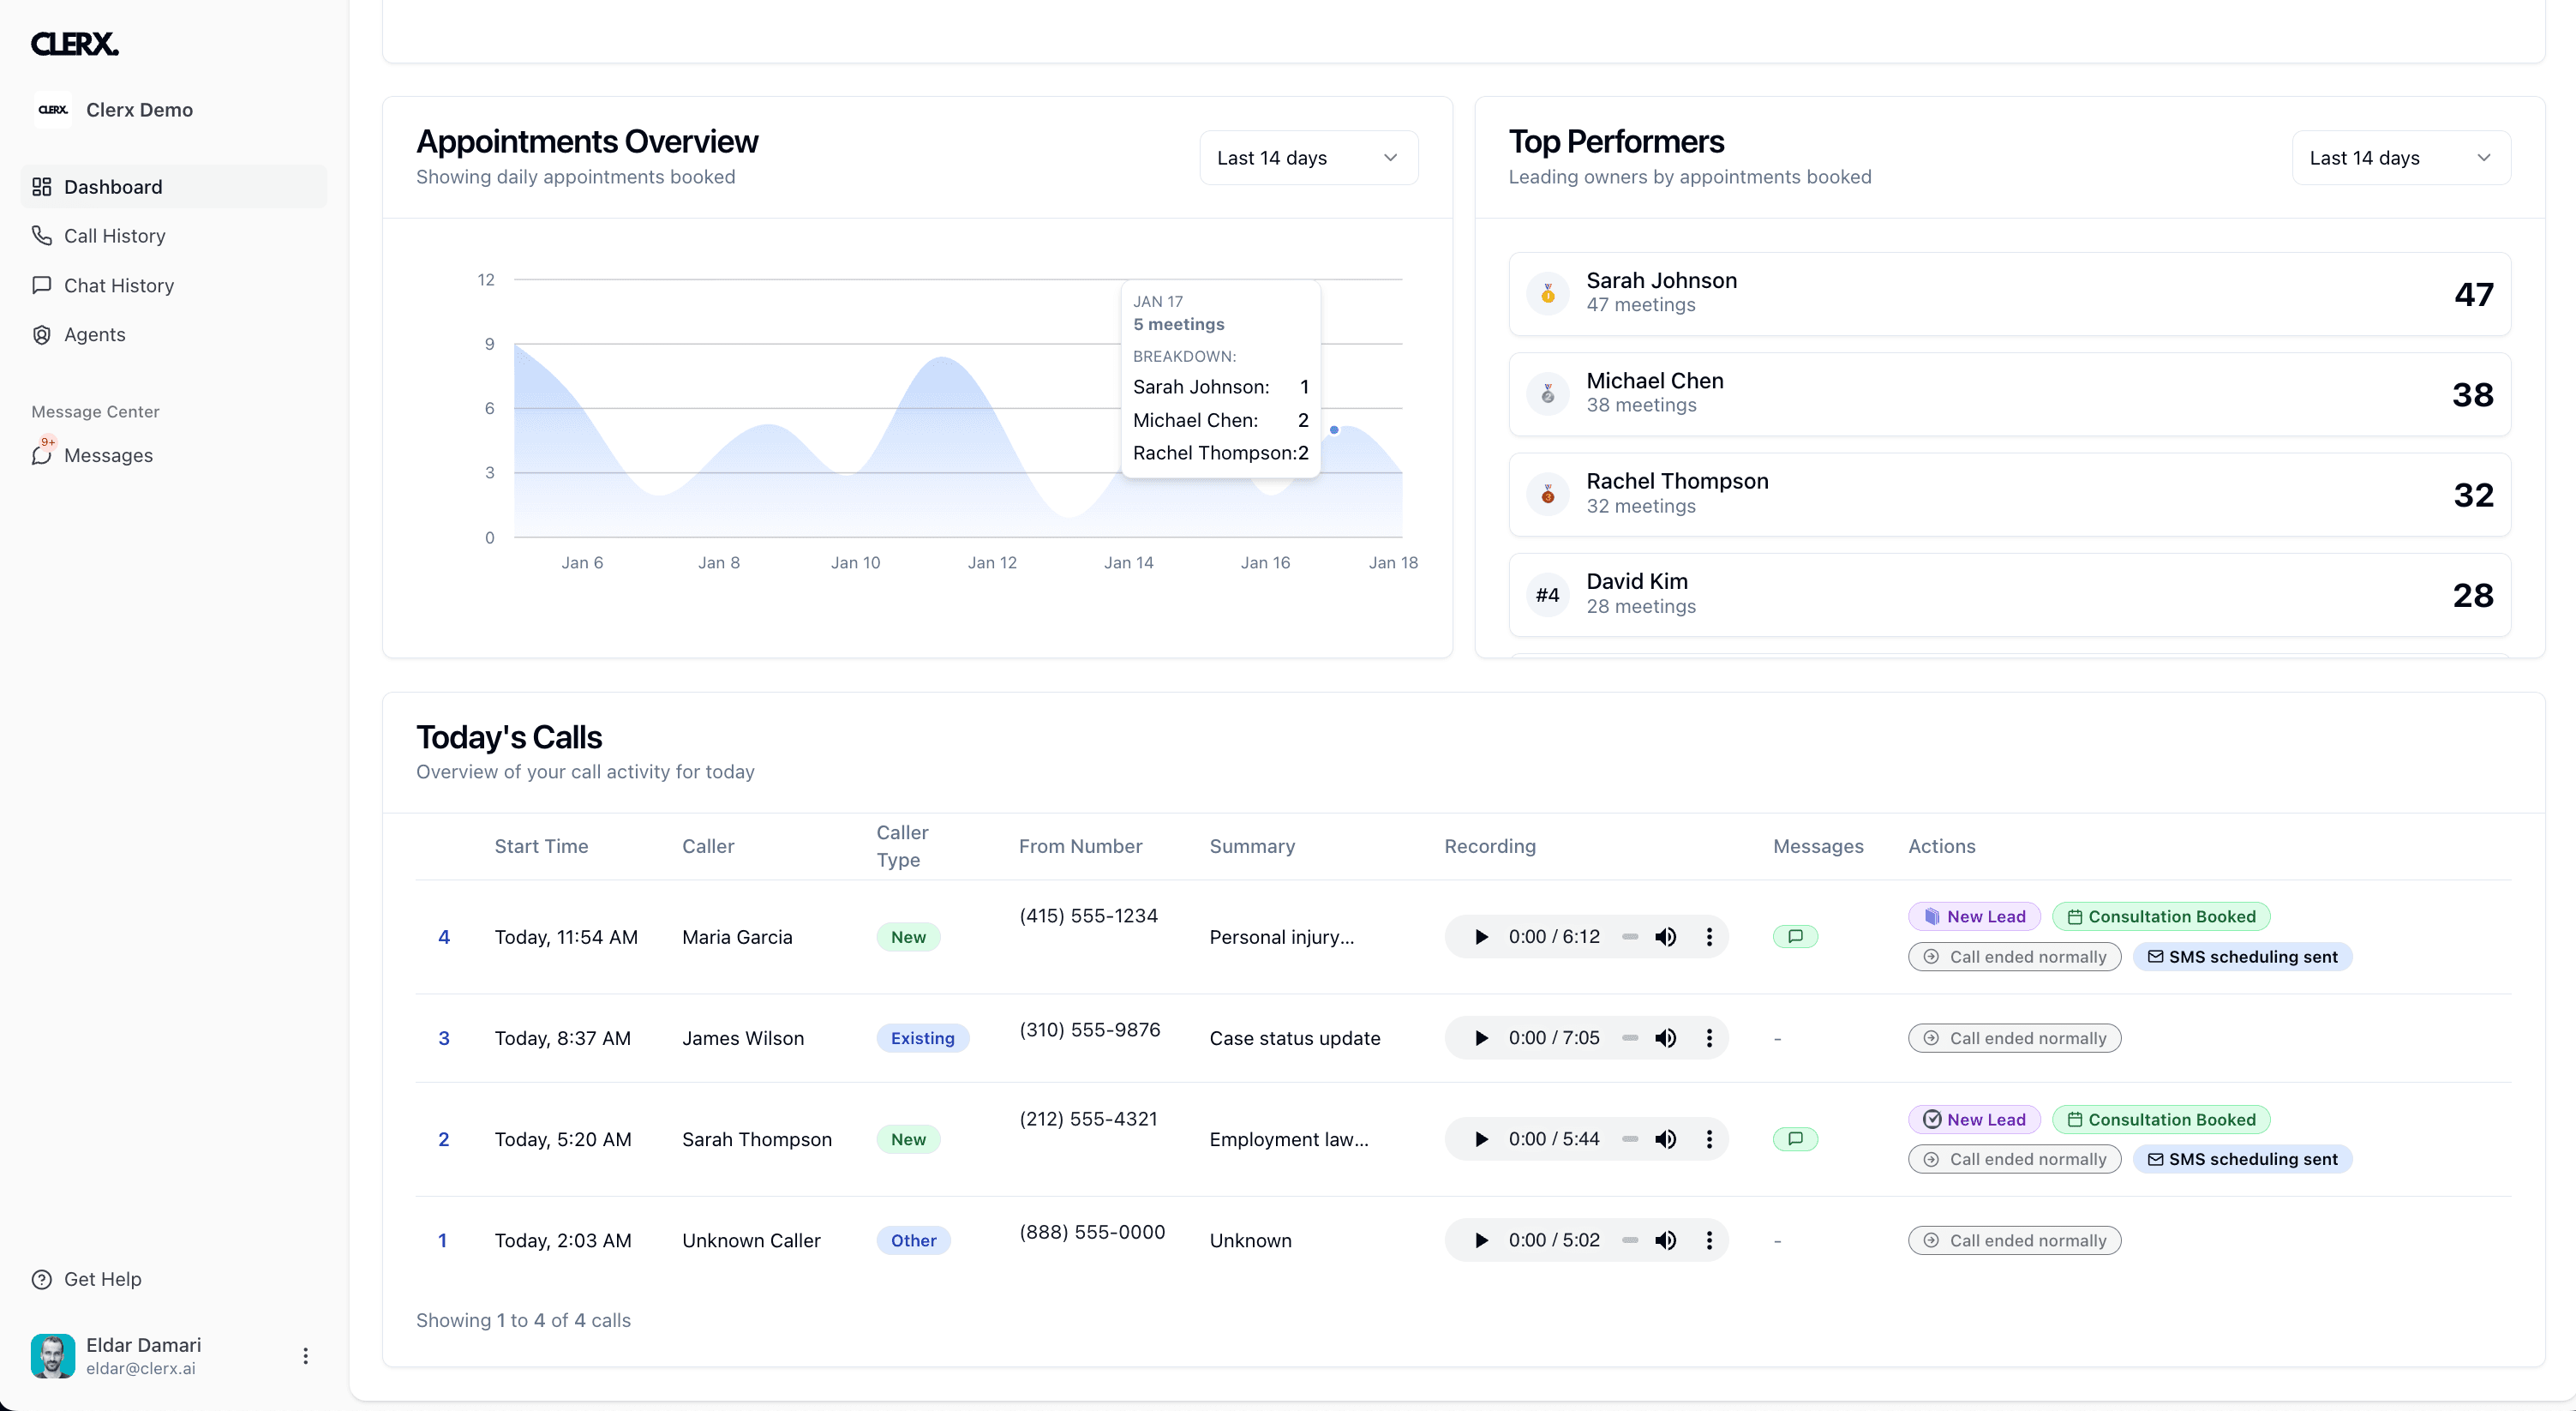
Task: Open the message bubble for Maria Garcia's call
Action: [x=1796, y=936]
